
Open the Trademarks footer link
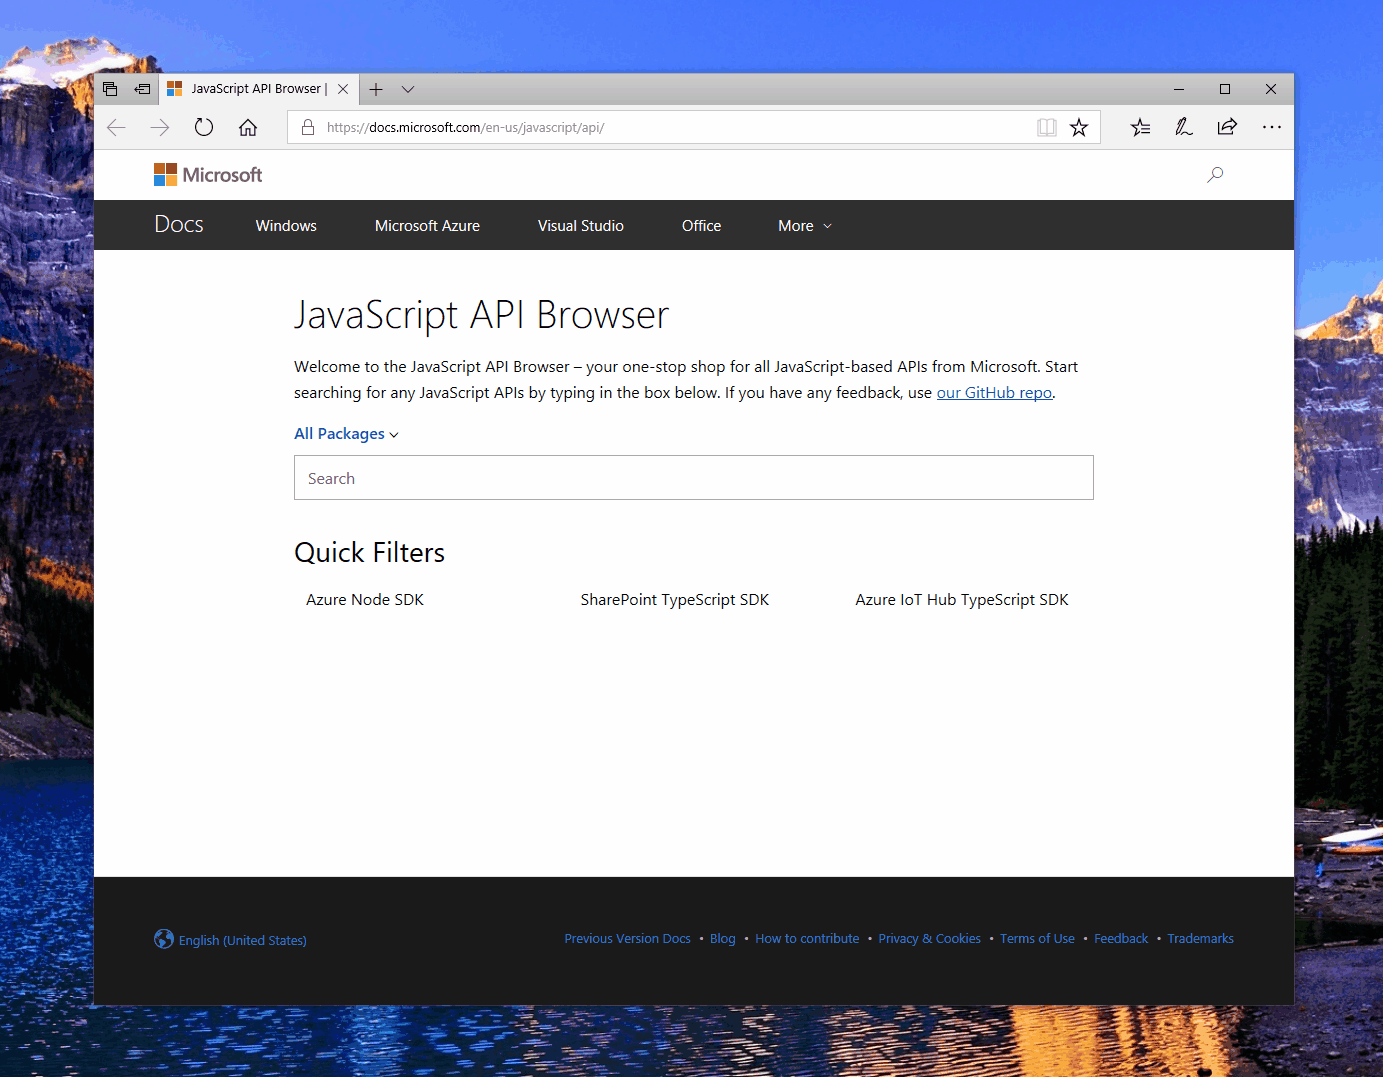(x=1200, y=939)
